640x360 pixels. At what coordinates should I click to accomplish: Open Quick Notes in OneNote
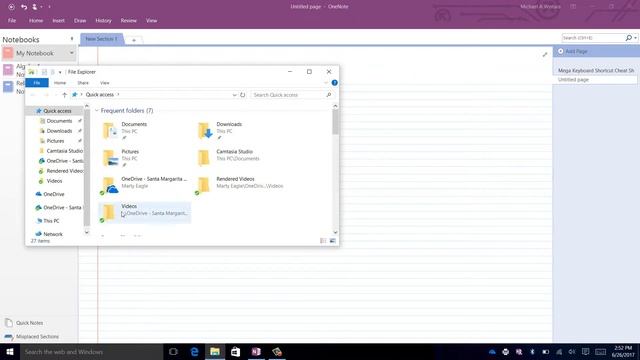(29, 323)
